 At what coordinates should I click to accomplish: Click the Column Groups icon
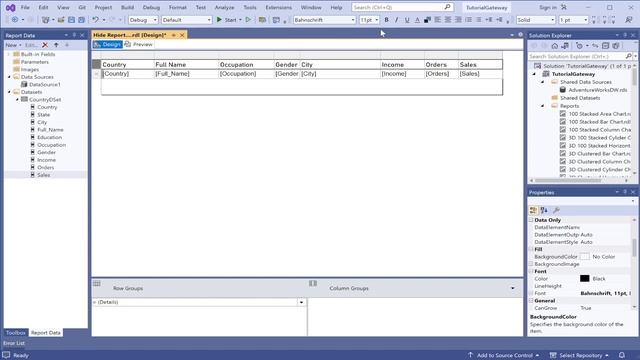313,283
